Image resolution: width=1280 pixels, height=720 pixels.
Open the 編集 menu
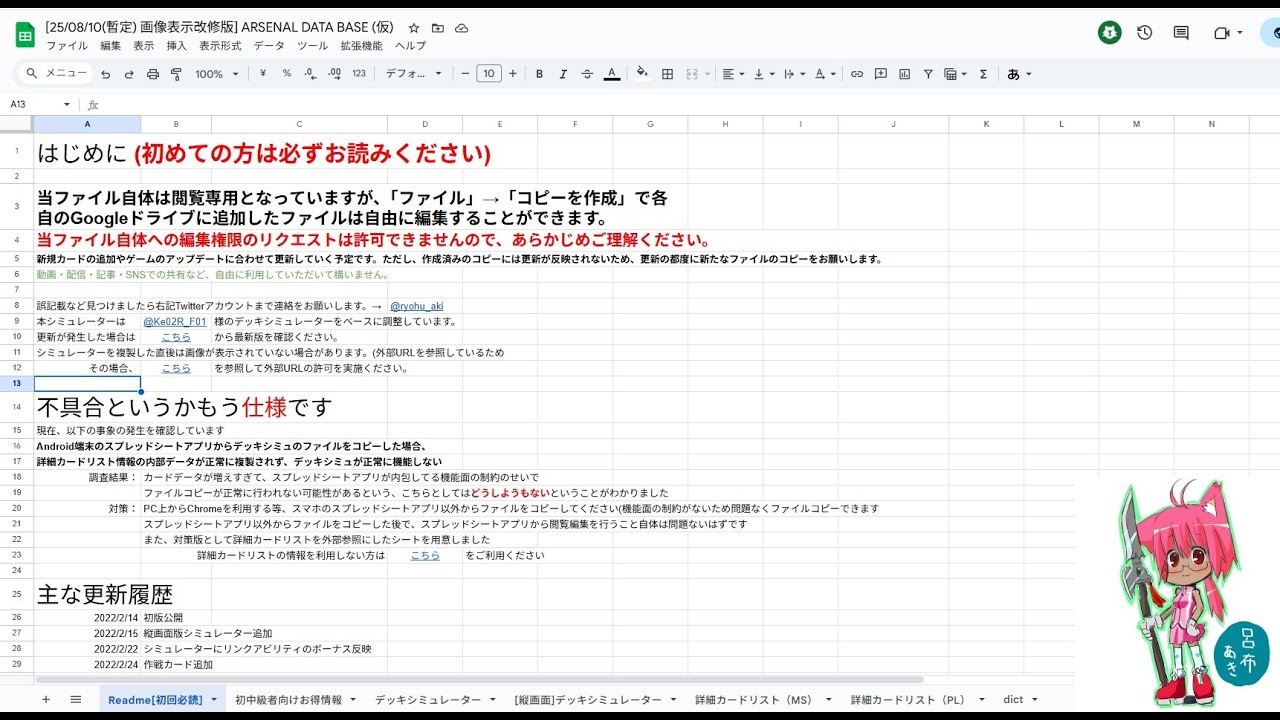(110, 46)
